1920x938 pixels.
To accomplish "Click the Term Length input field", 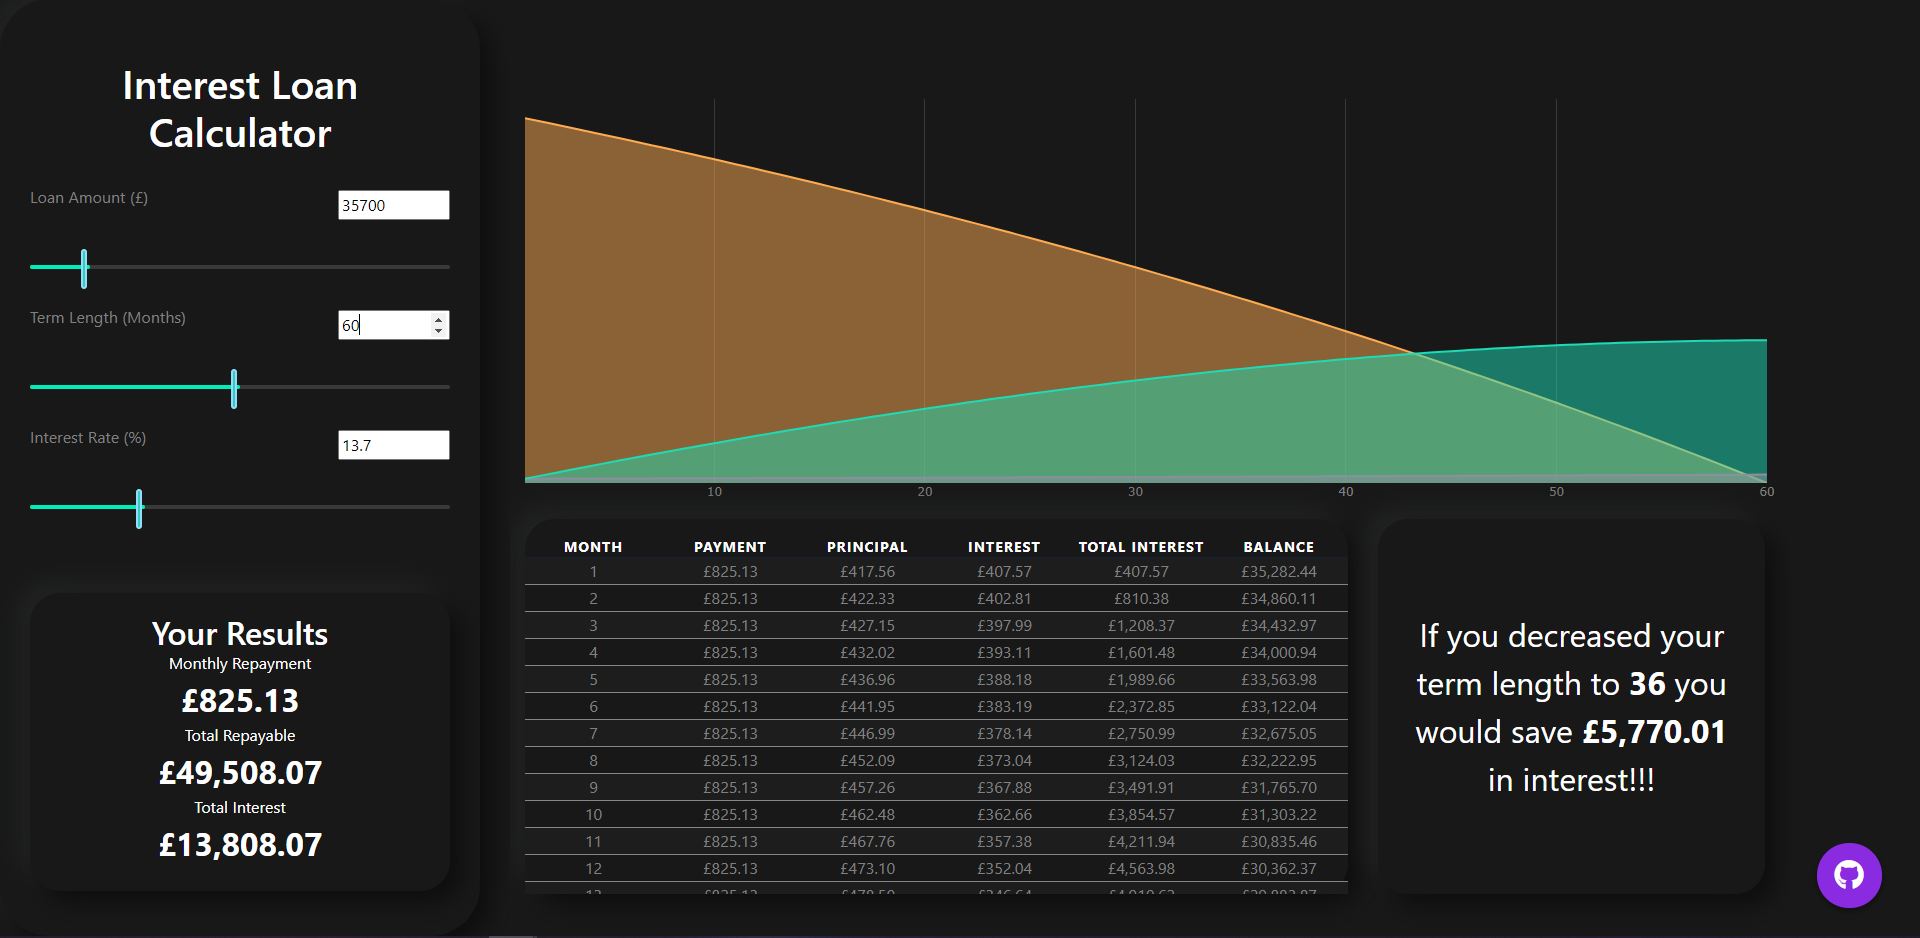I will [x=394, y=325].
